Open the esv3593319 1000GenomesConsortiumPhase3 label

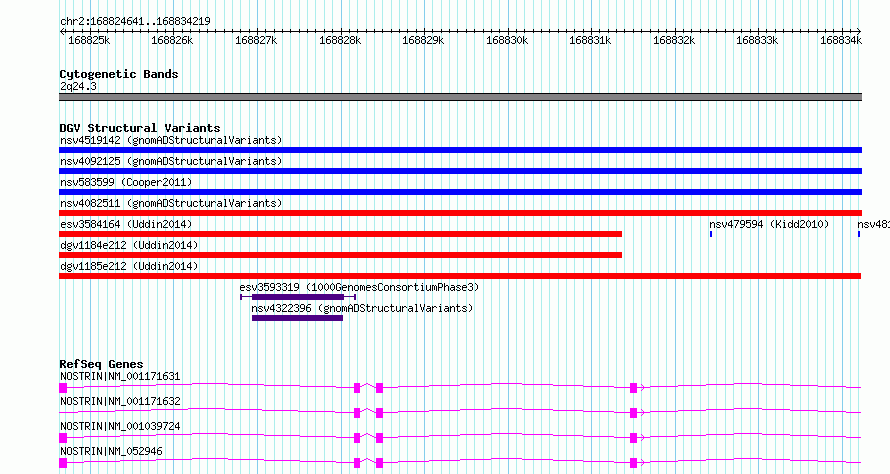(x=359, y=287)
